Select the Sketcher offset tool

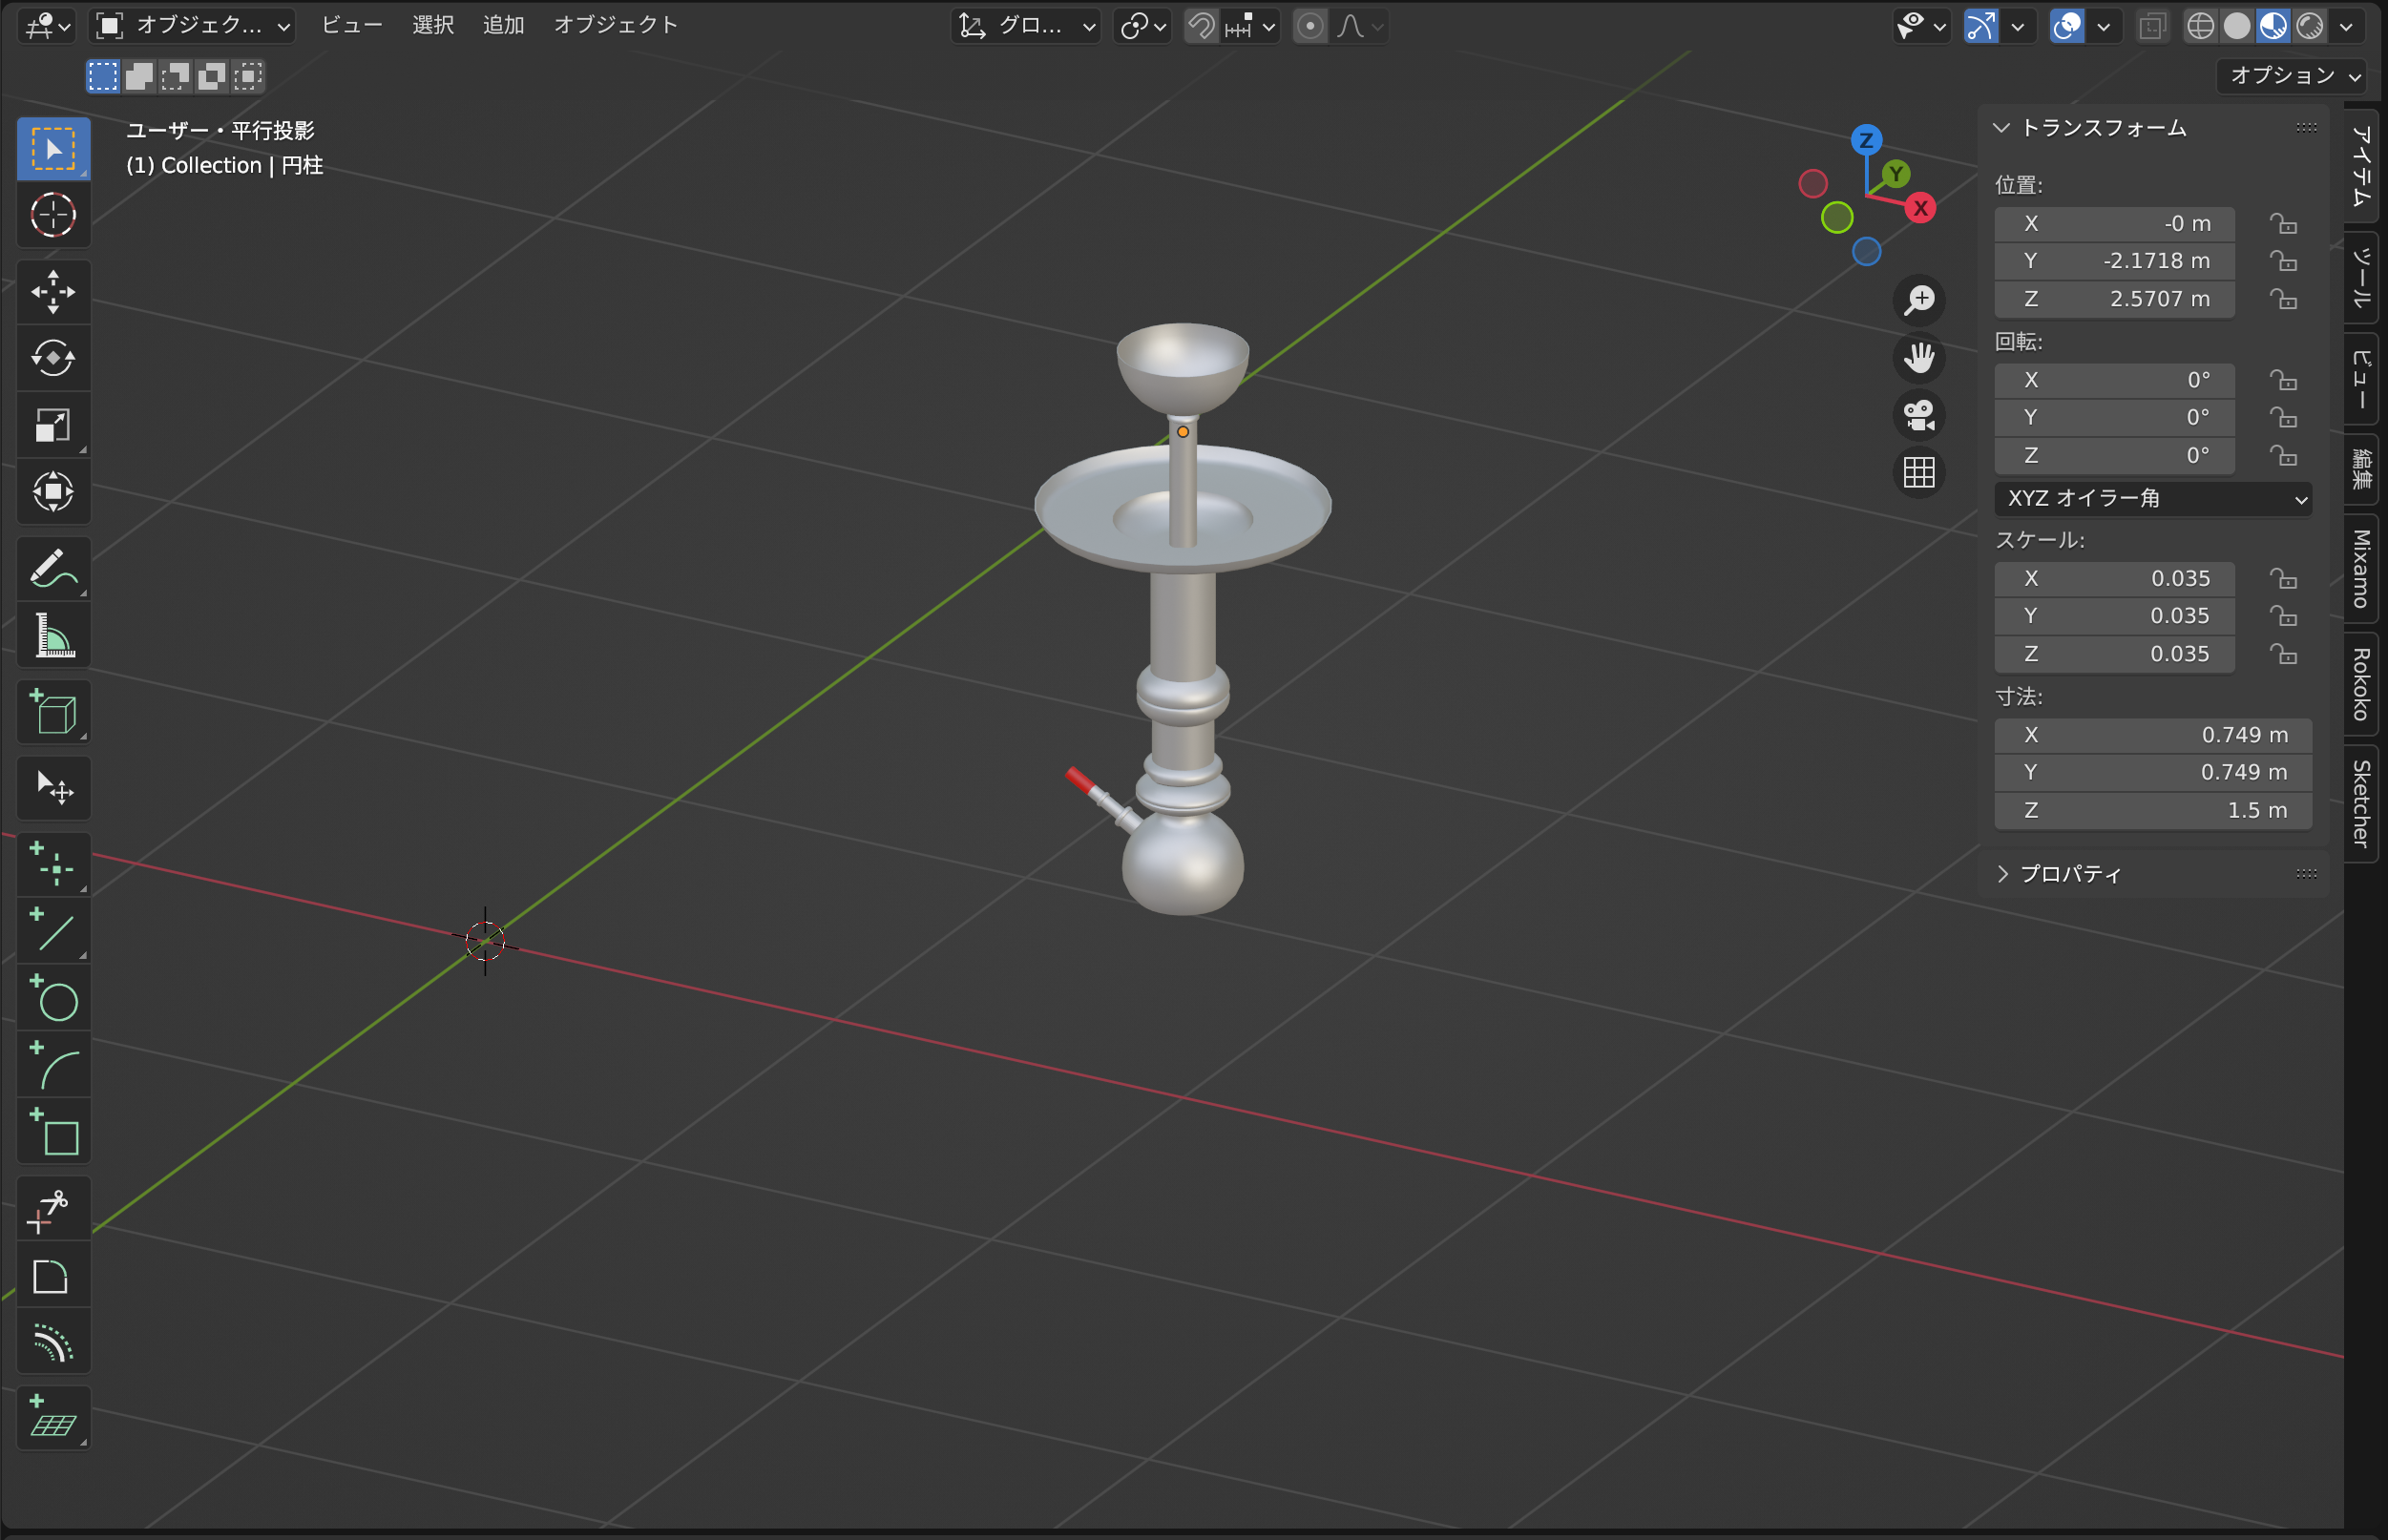pos(54,1341)
